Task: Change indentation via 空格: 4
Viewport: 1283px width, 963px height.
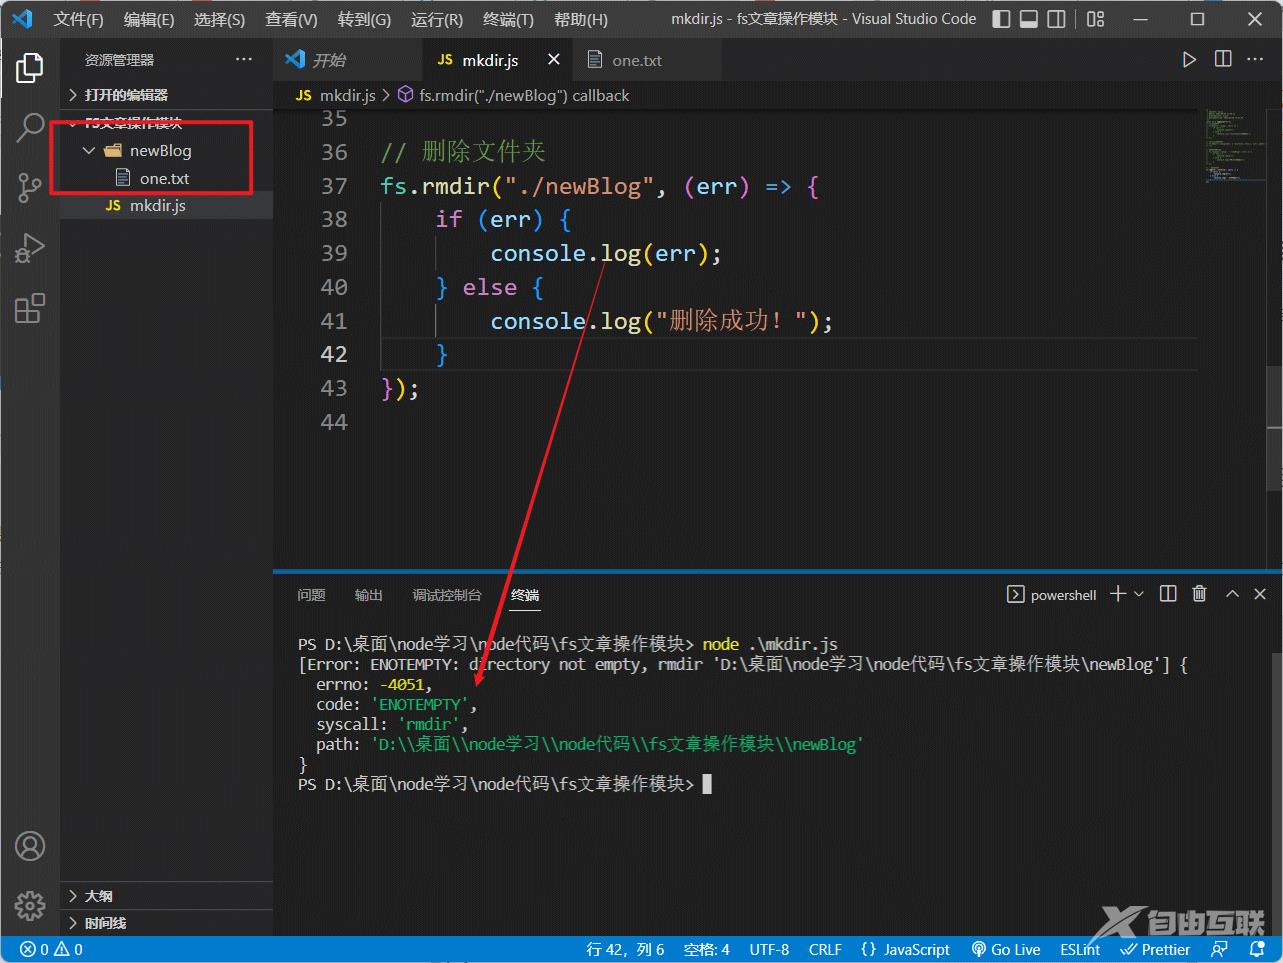Action: [x=707, y=949]
